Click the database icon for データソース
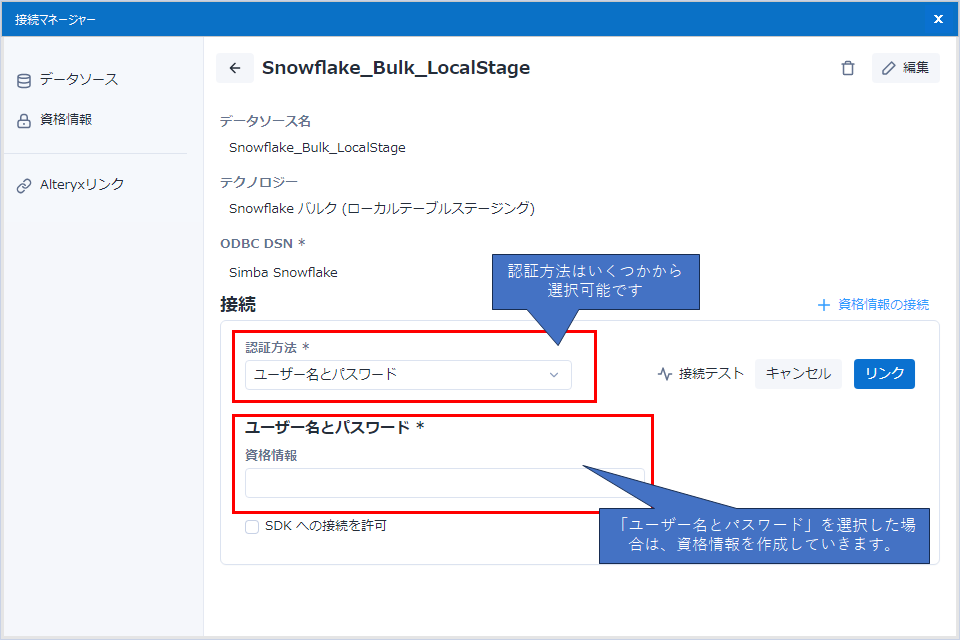960x640 pixels. pyautogui.click(x=24, y=80)
